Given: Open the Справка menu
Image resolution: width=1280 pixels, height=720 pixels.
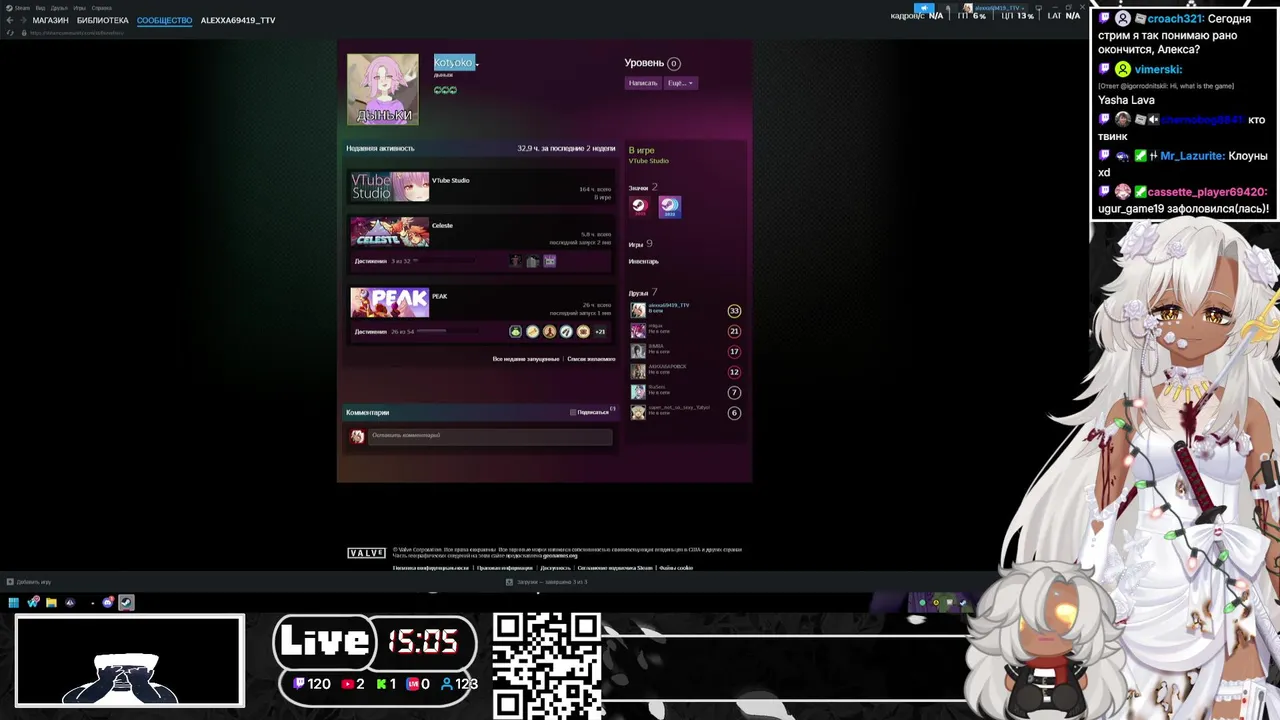Looking at the screenshot, I should (101, 8).
